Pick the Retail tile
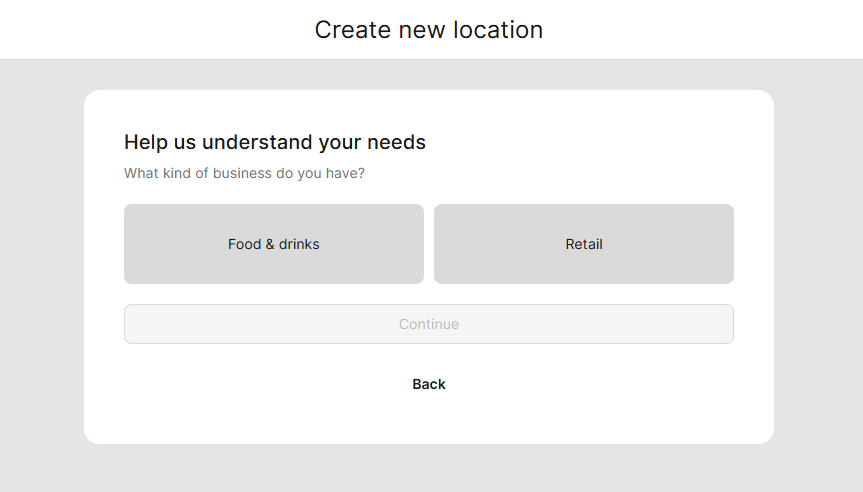 (584, 244)
